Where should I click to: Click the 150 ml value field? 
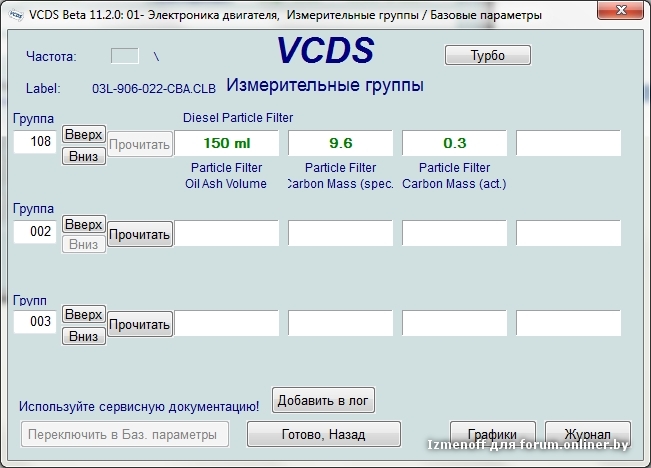click(227, 143)
